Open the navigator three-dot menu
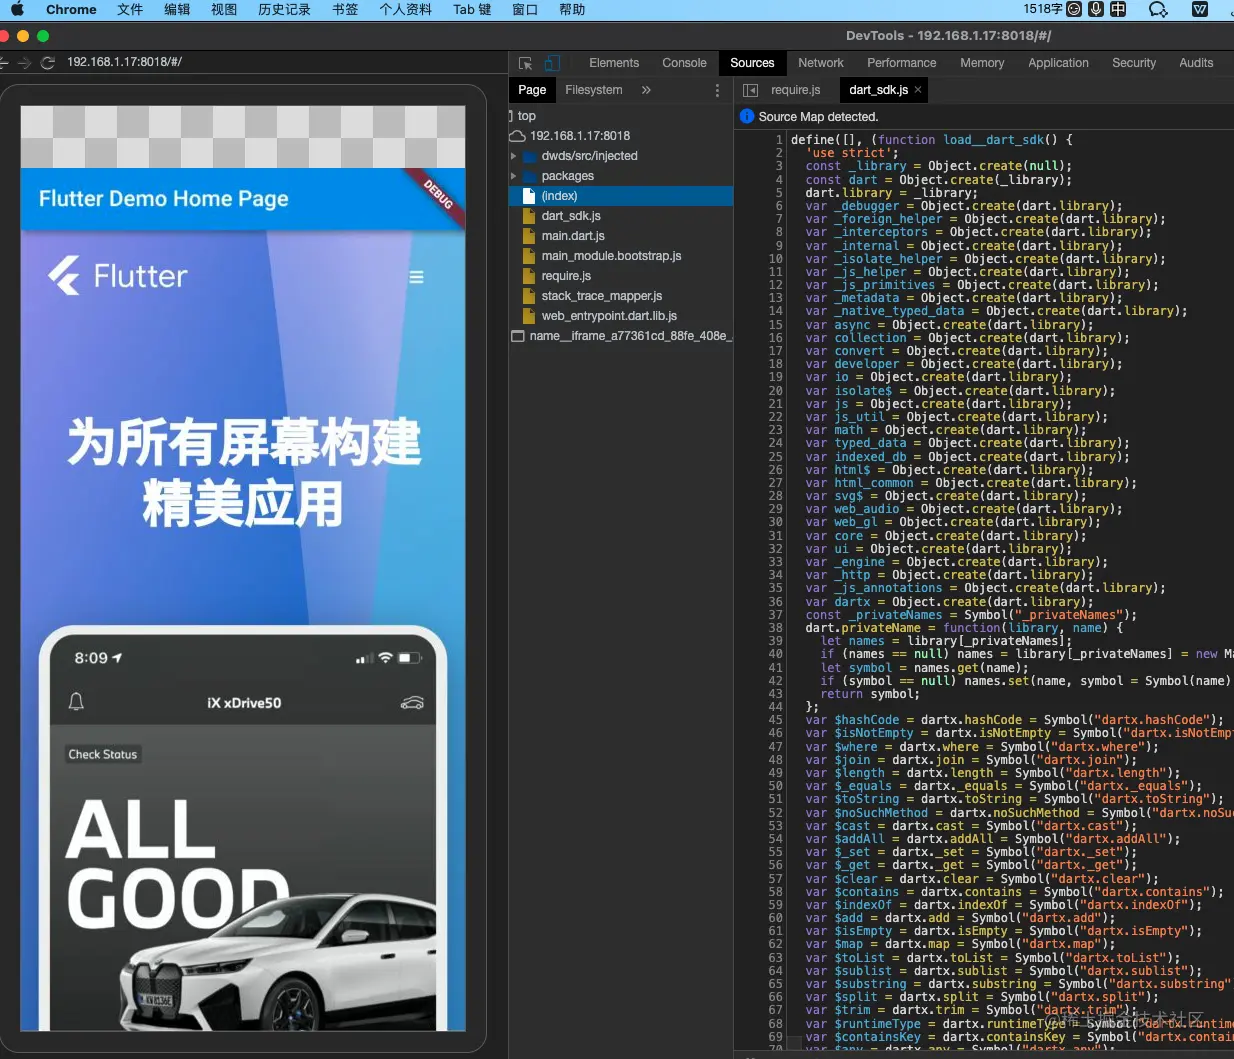This screenshot has width=1234, height=1059. coord(717,90)
